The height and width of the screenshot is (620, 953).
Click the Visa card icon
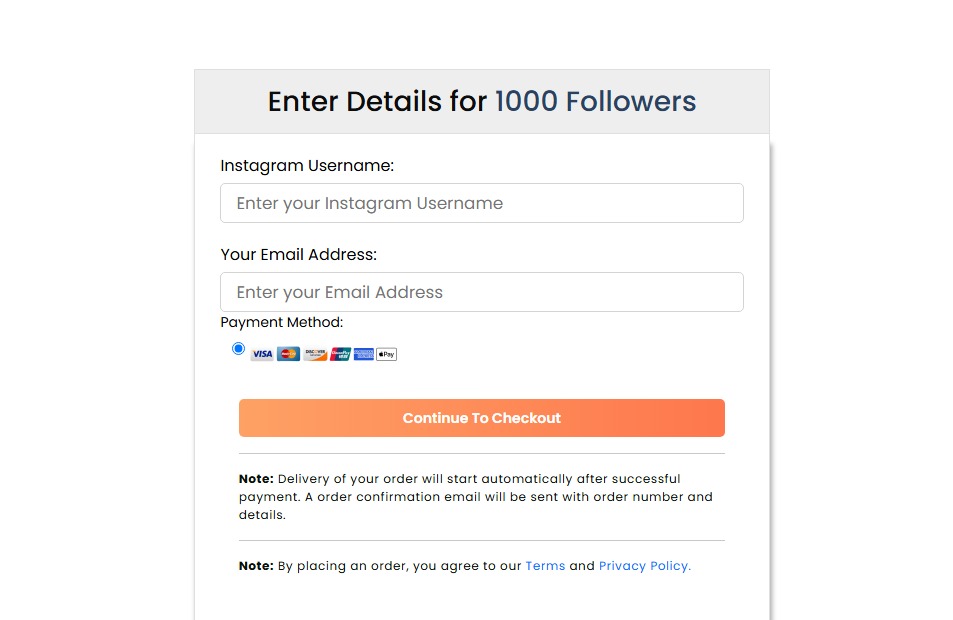pyautogui.click(x=262, y=354)
